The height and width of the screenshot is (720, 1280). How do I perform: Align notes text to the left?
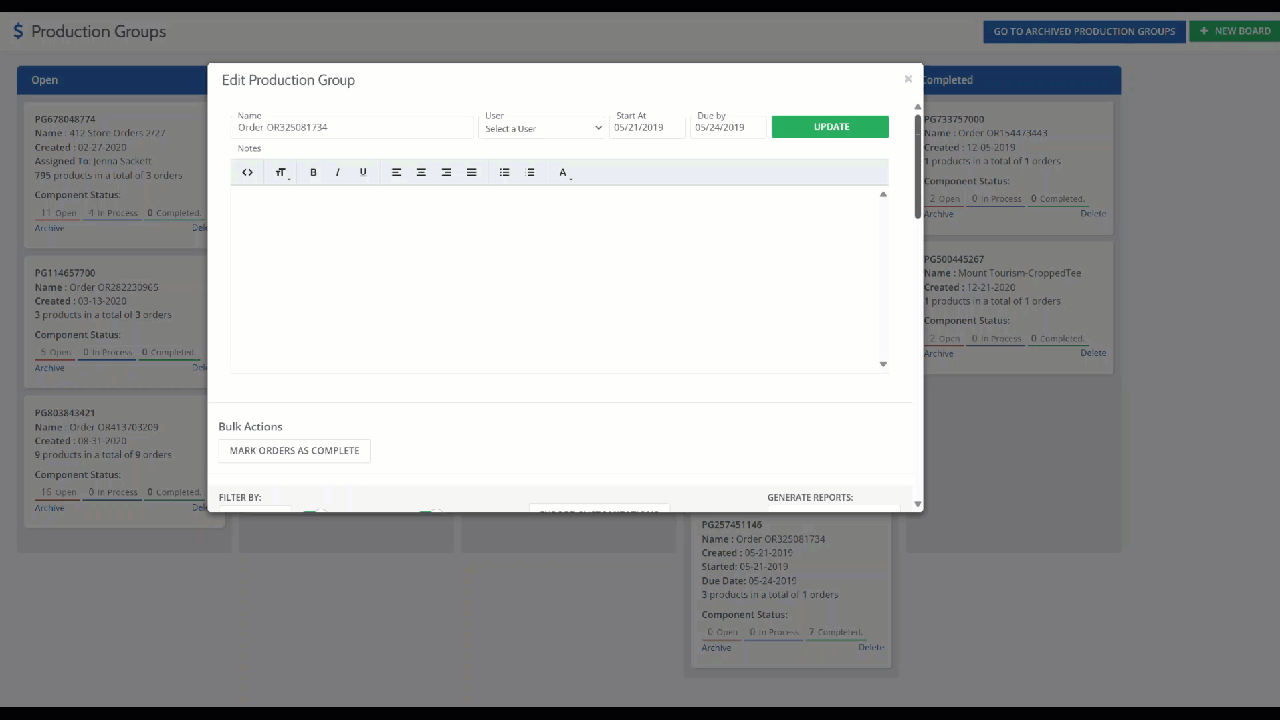397,173
